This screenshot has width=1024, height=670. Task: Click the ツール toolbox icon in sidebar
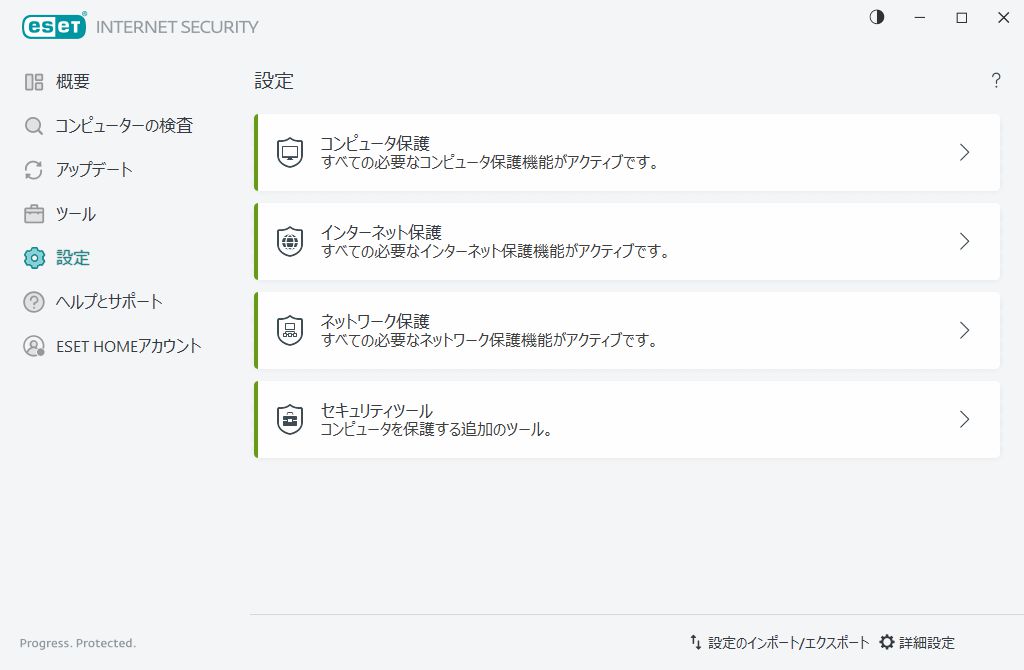point(33,214)
